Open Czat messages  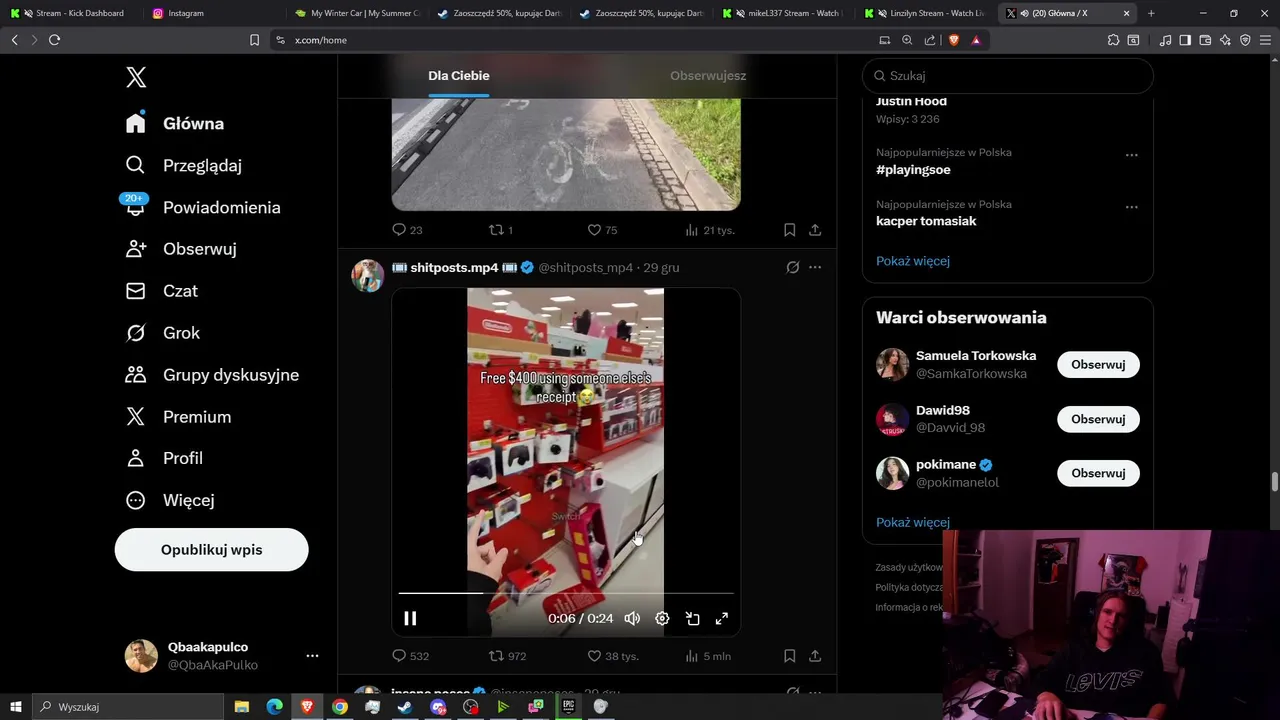[x=162, y=291]
